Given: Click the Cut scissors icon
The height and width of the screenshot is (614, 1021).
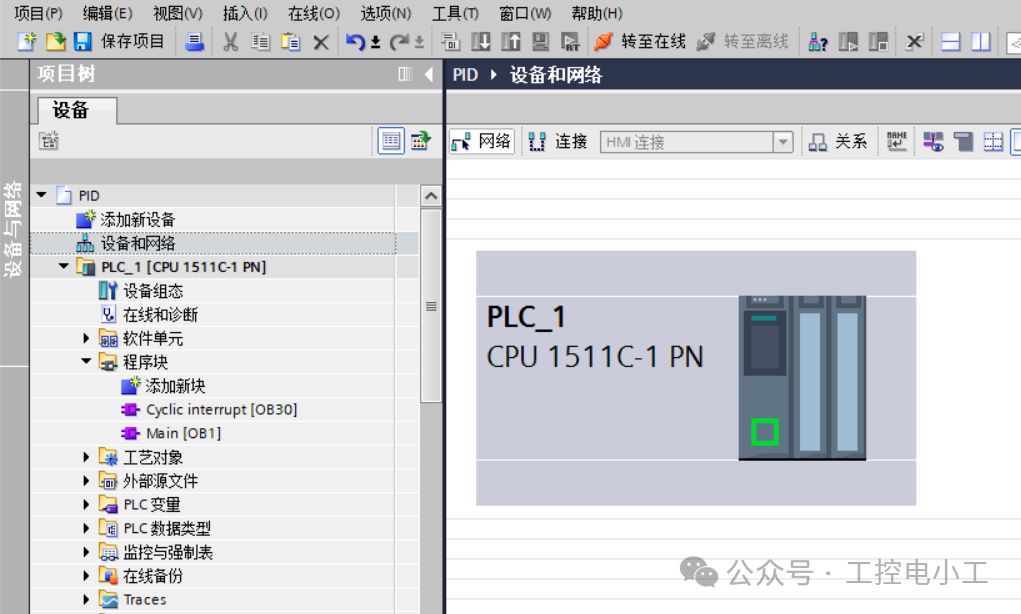Looking at the screenshot, I should pos(230,42).
